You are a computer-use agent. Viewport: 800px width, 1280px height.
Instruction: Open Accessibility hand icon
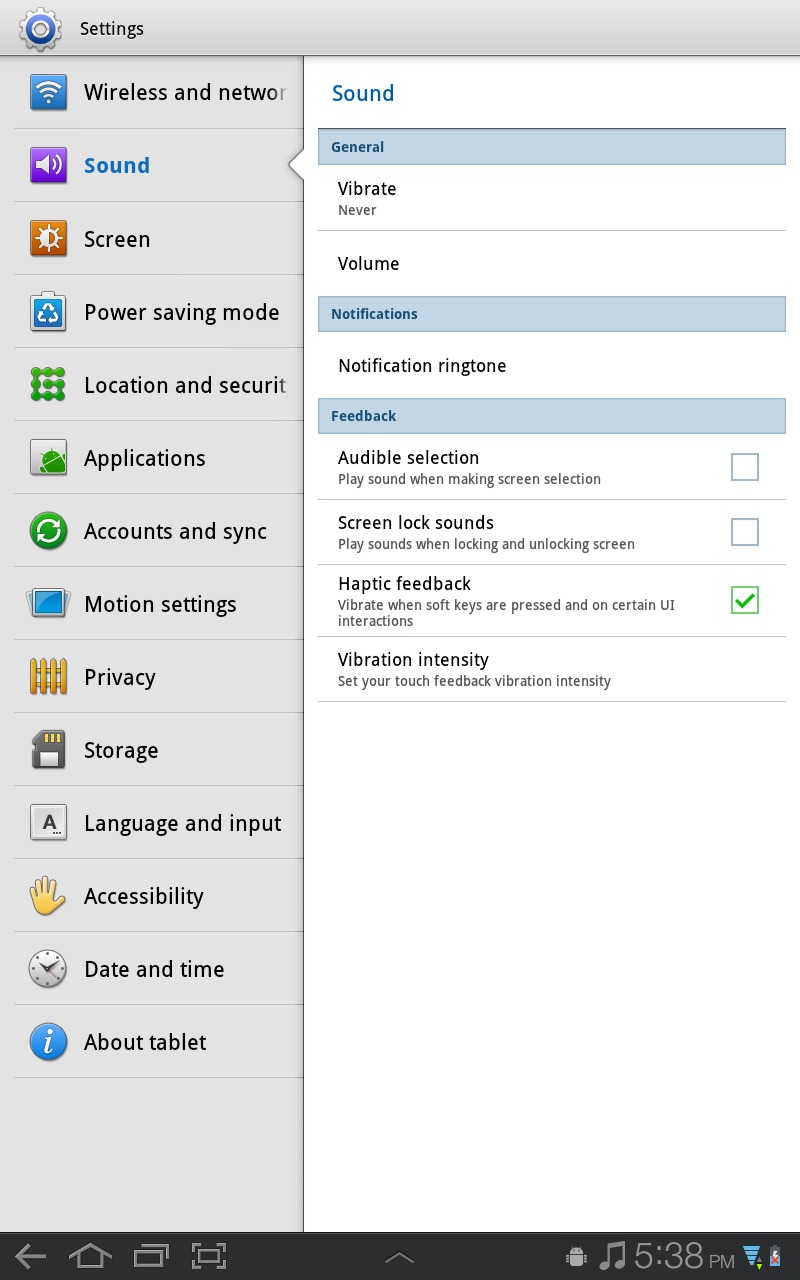(48, 896)
